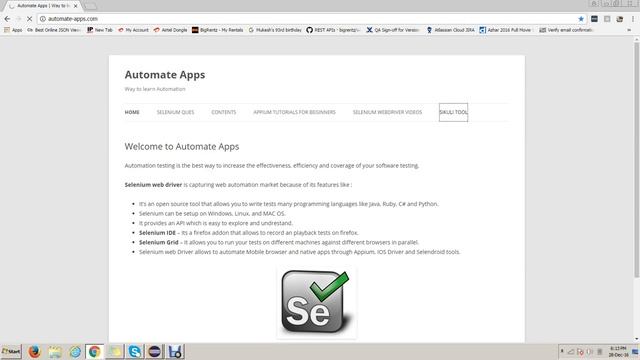Go back with the browser back arrow
640x360 pixels.
(x=7, y=19)
